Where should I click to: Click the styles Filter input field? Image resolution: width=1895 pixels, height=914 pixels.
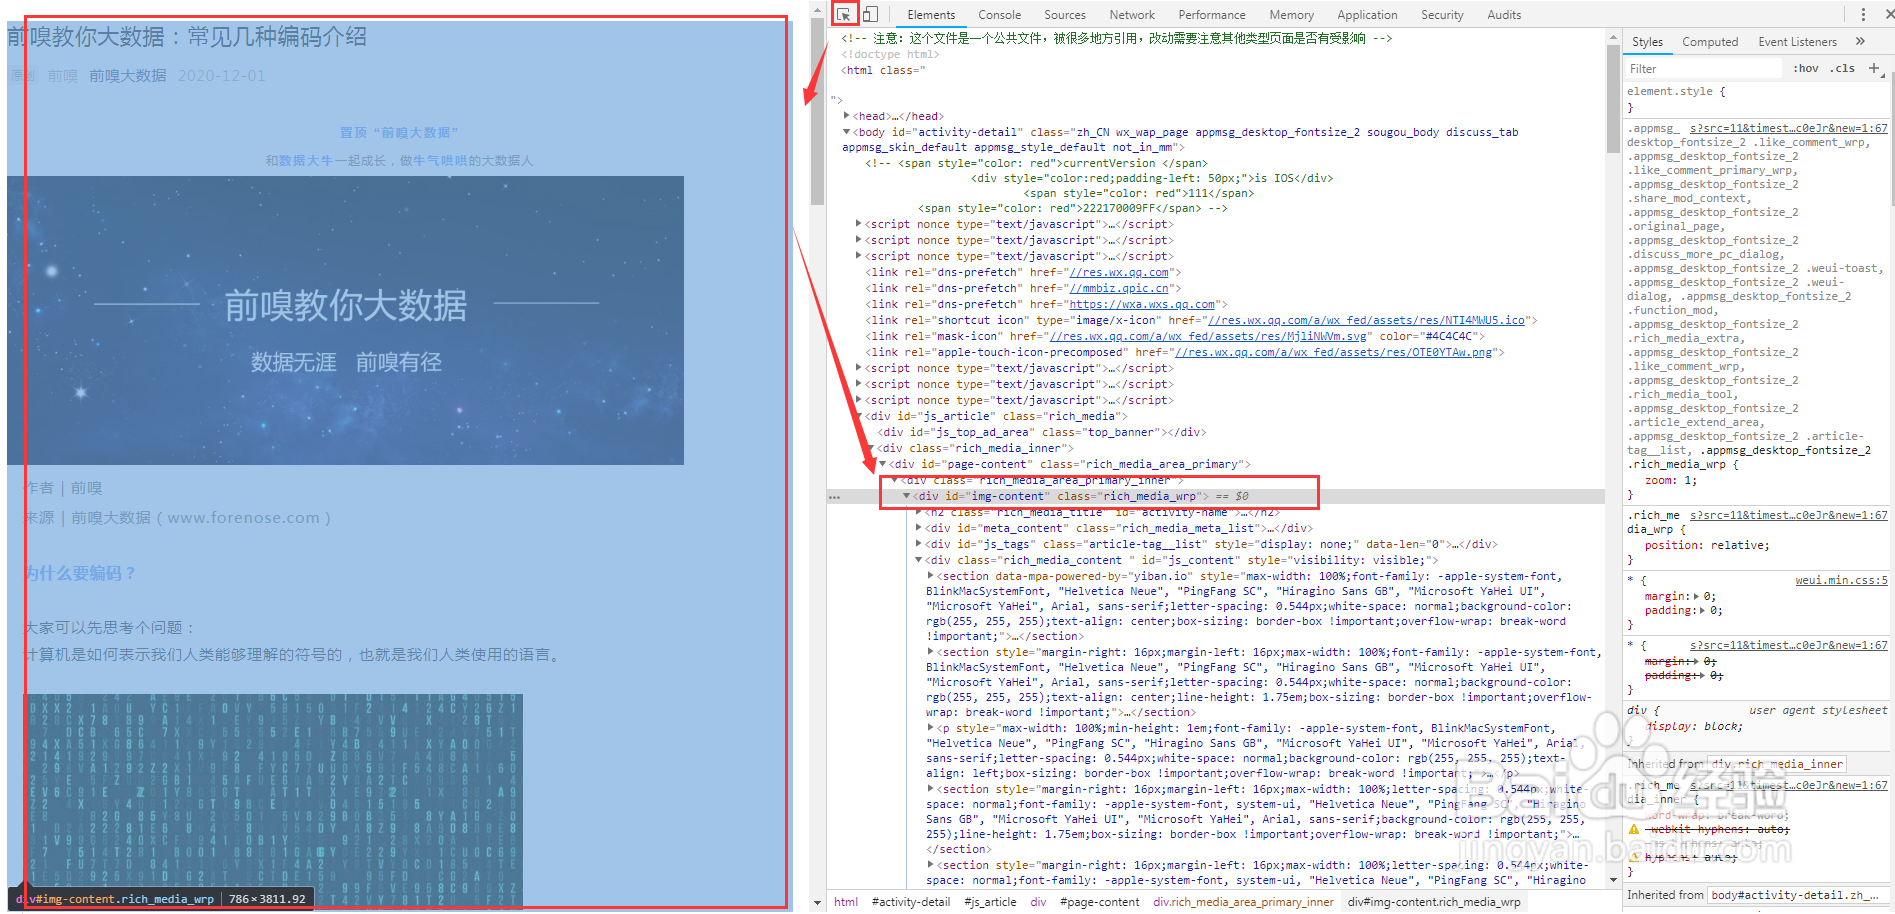tap(1703, 68)
